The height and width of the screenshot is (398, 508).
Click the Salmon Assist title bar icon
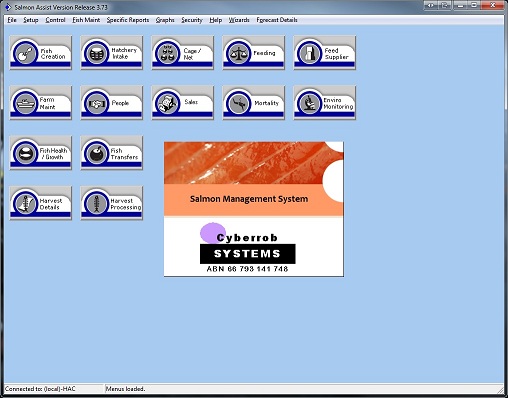click(x=8, y=7)
